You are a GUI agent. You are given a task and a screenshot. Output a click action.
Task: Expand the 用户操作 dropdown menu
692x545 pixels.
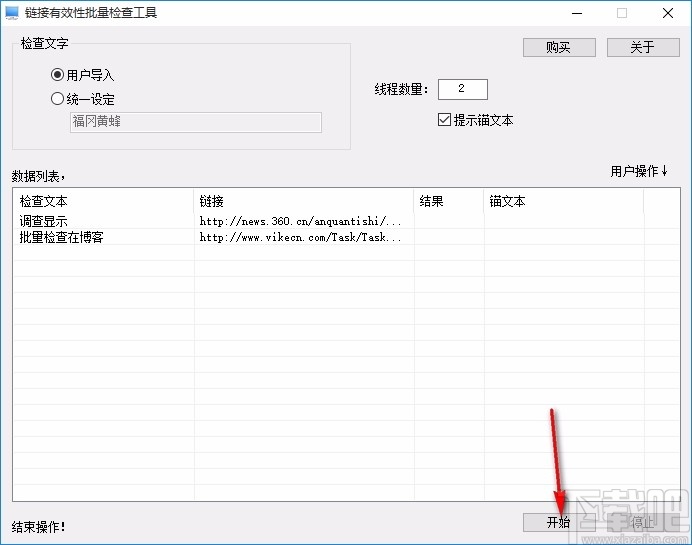(639, 171)
